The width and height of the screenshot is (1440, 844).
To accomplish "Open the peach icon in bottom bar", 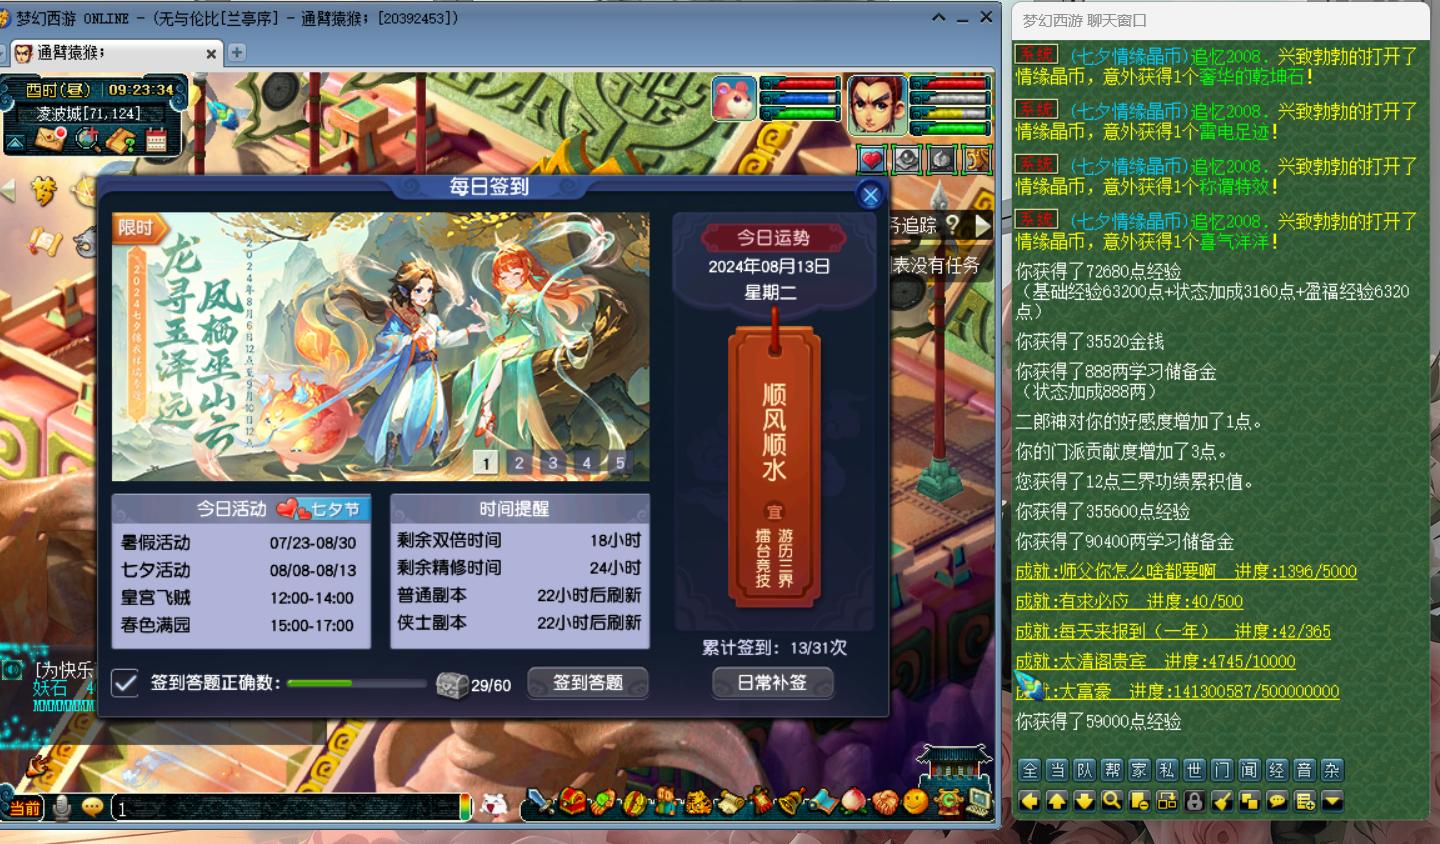I will click(853, 801).
